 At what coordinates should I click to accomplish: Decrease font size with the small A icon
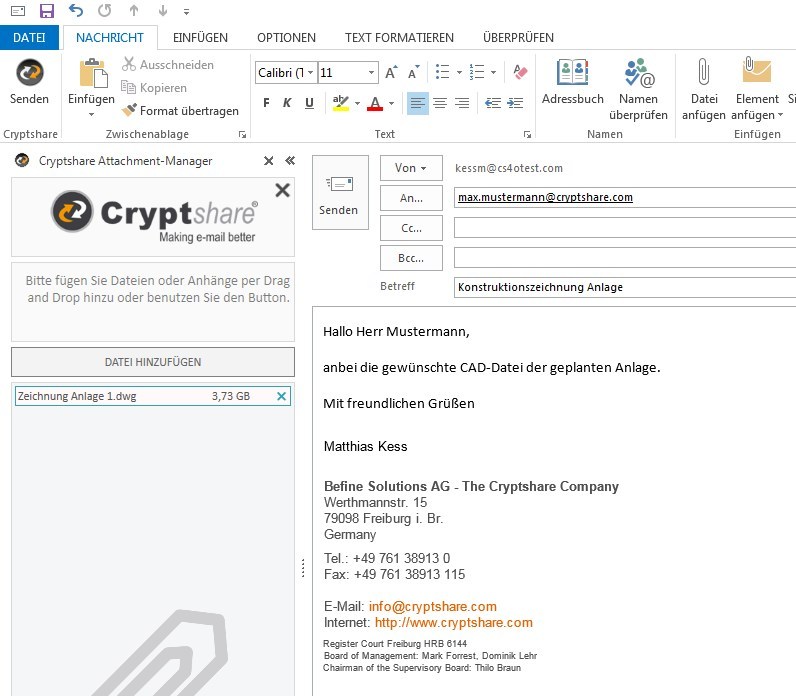pos(414,73)
